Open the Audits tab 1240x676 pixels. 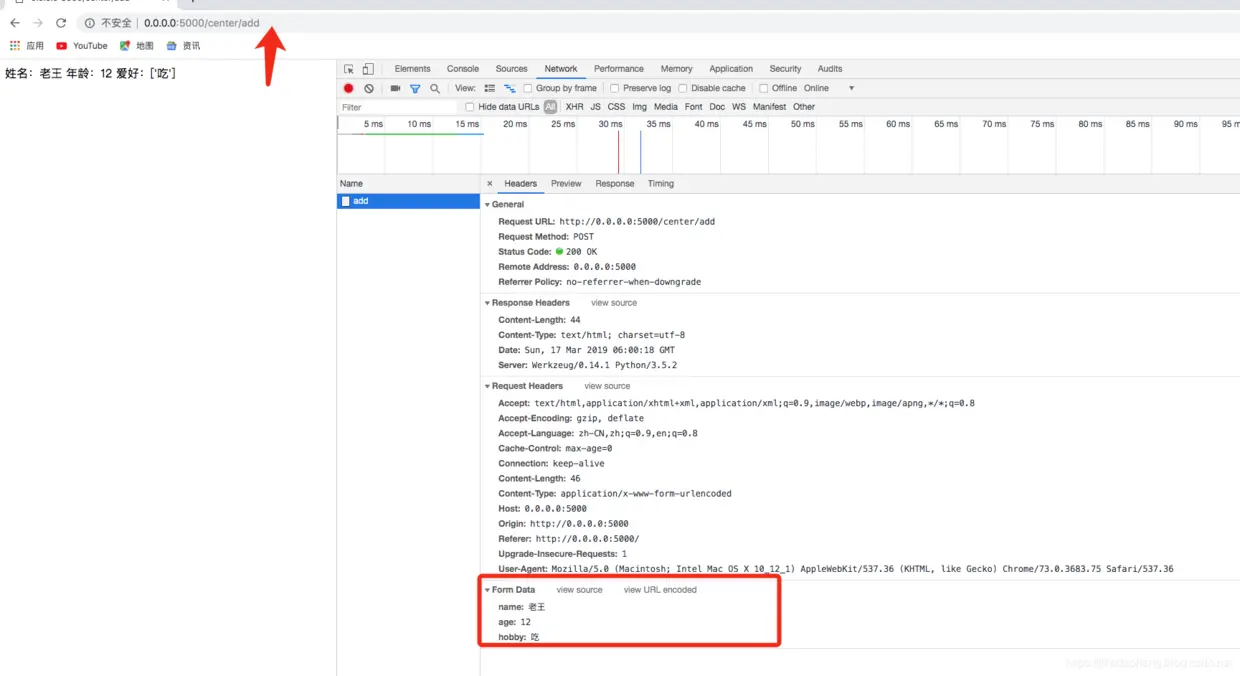point(830,69)
